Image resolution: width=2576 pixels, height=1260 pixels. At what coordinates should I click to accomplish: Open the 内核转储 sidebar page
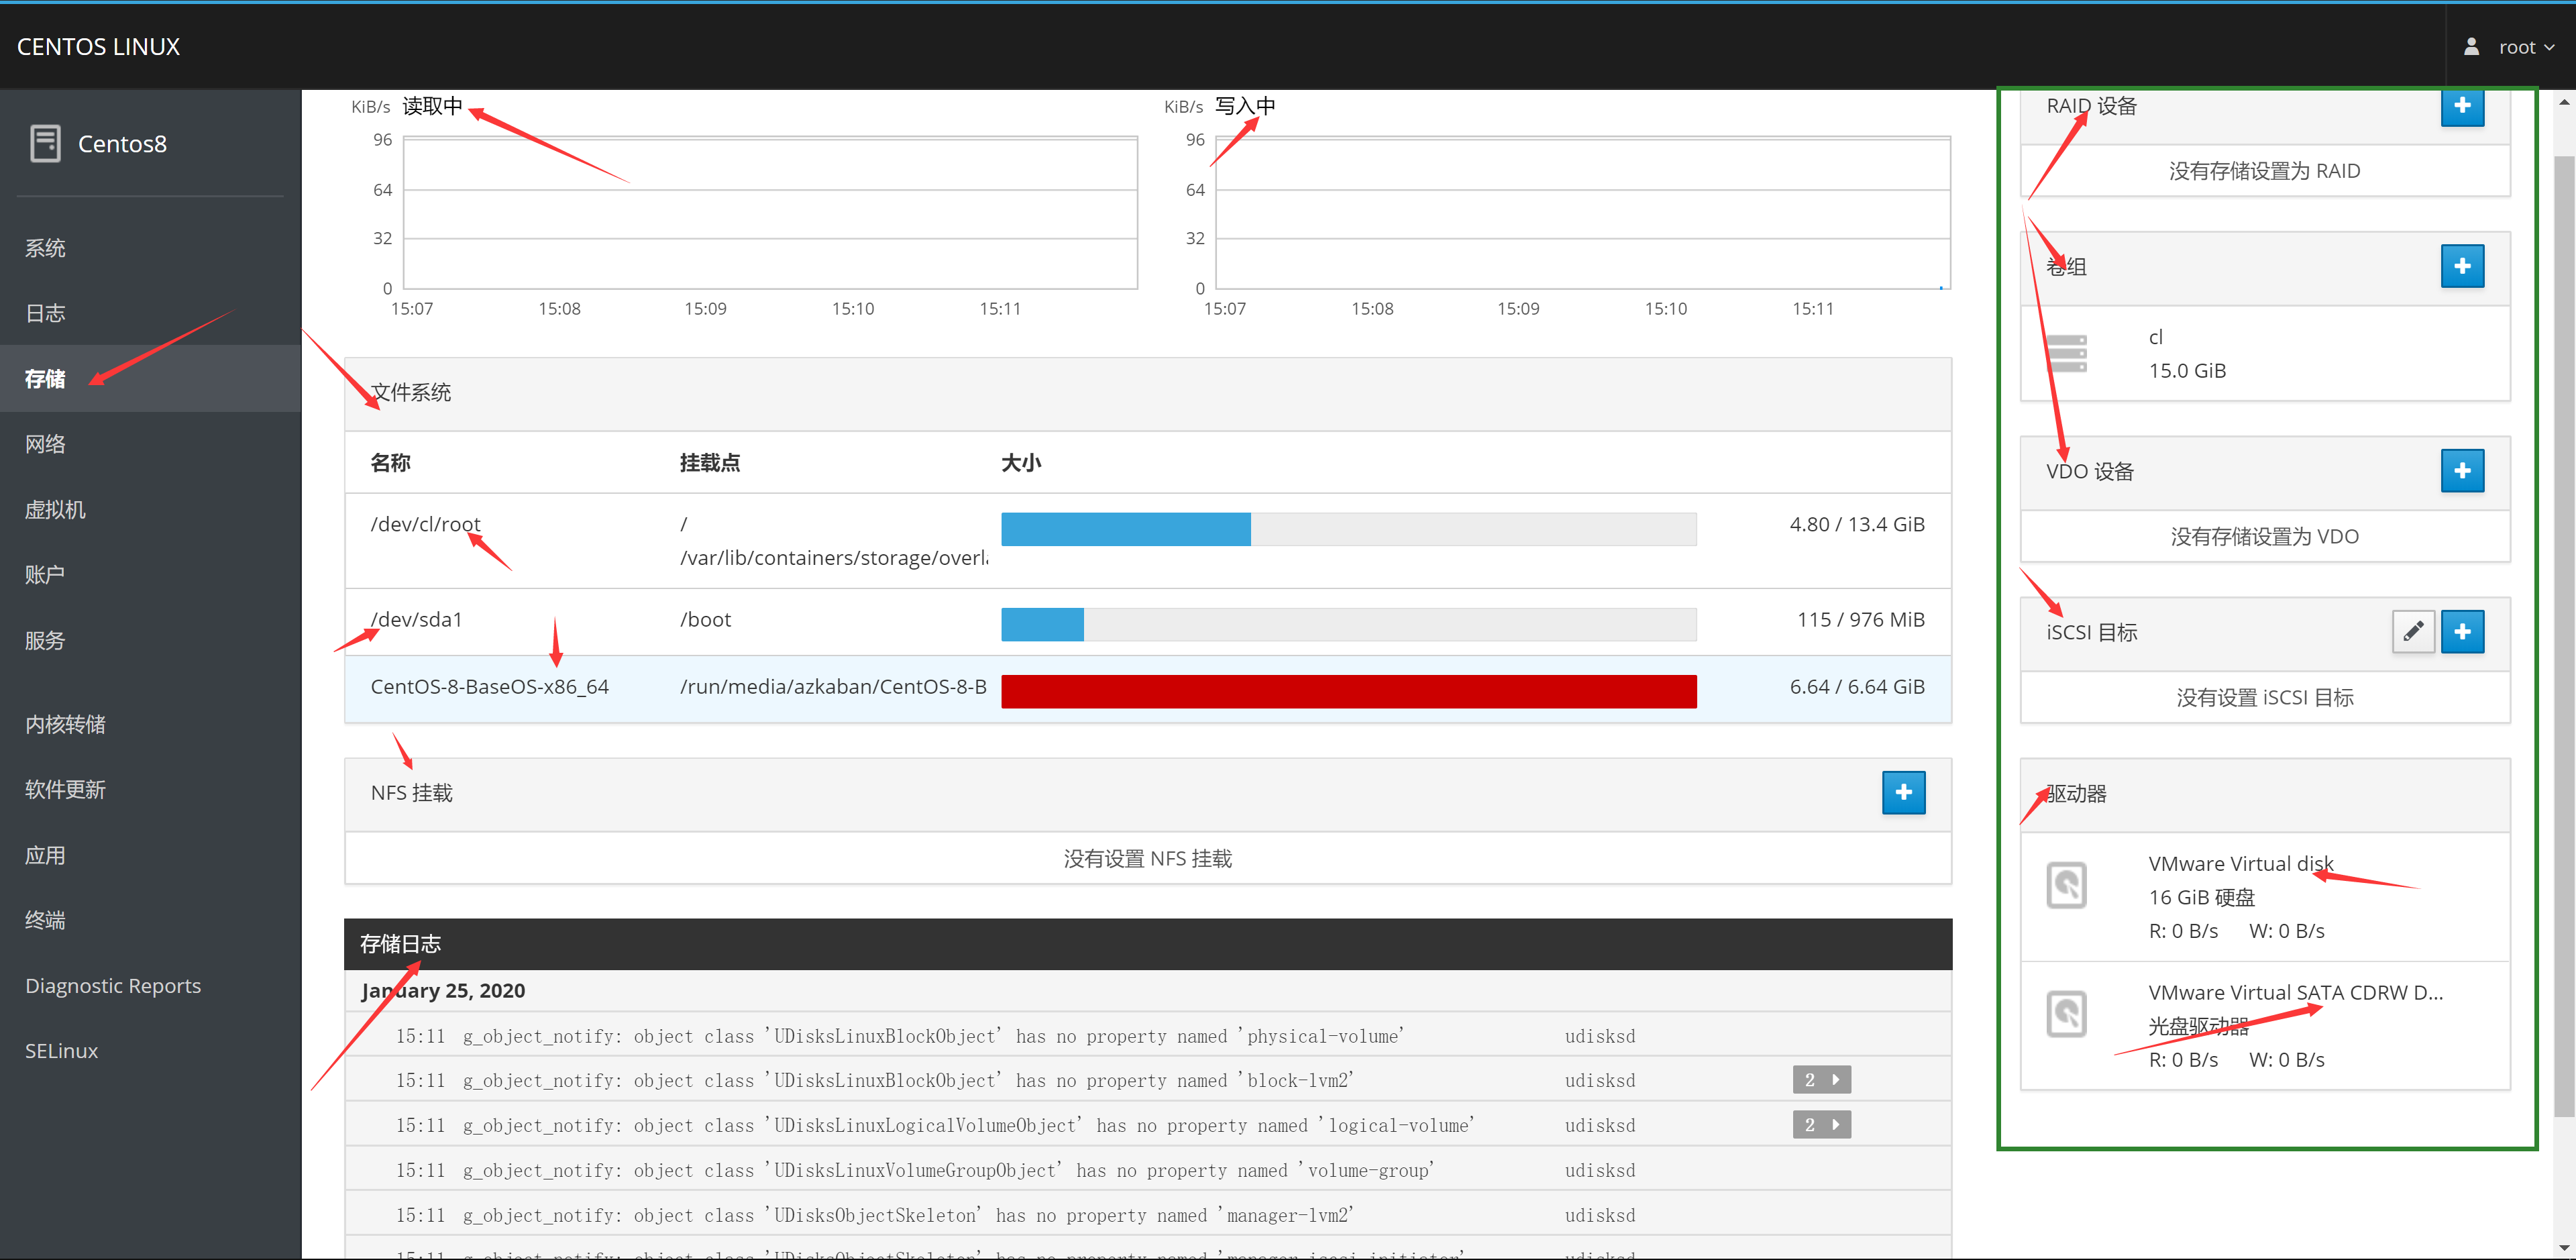click(x=150, y=725)
